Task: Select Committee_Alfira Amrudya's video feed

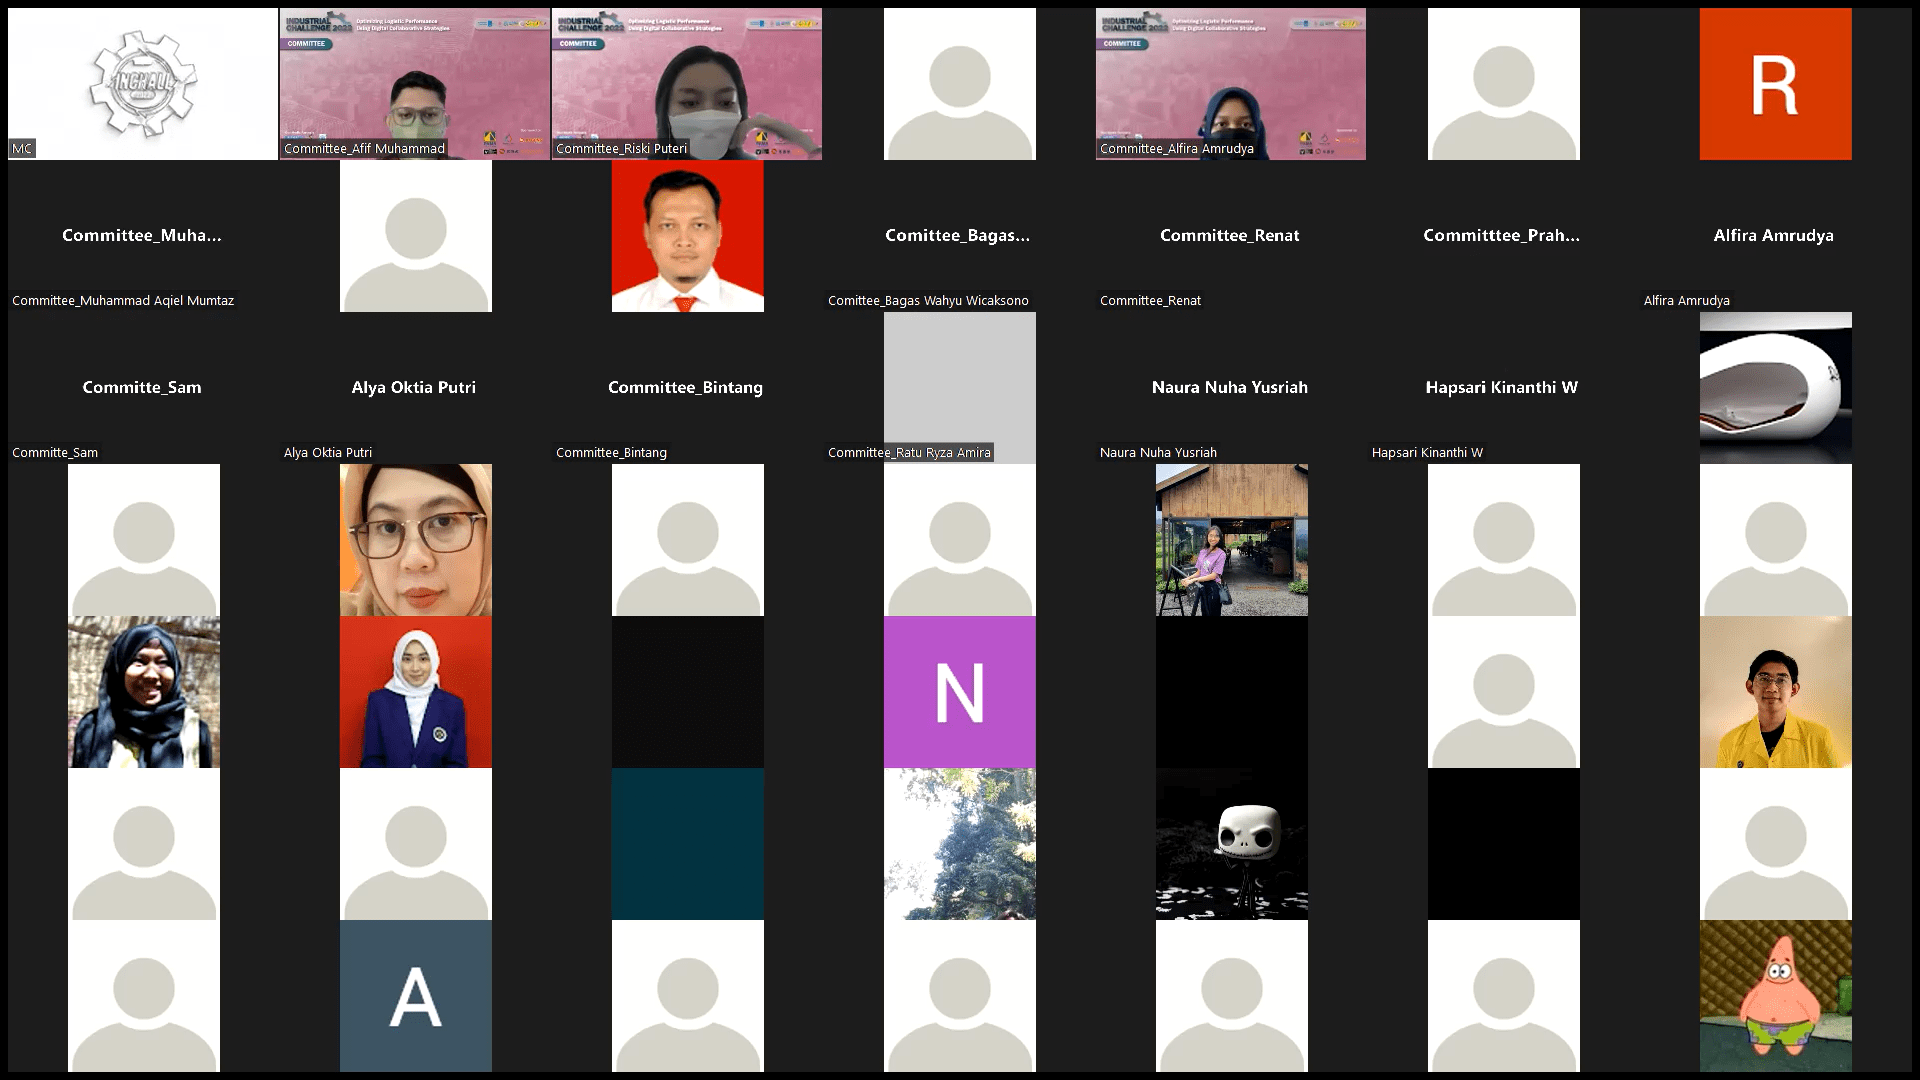Action: point(1231,84)
